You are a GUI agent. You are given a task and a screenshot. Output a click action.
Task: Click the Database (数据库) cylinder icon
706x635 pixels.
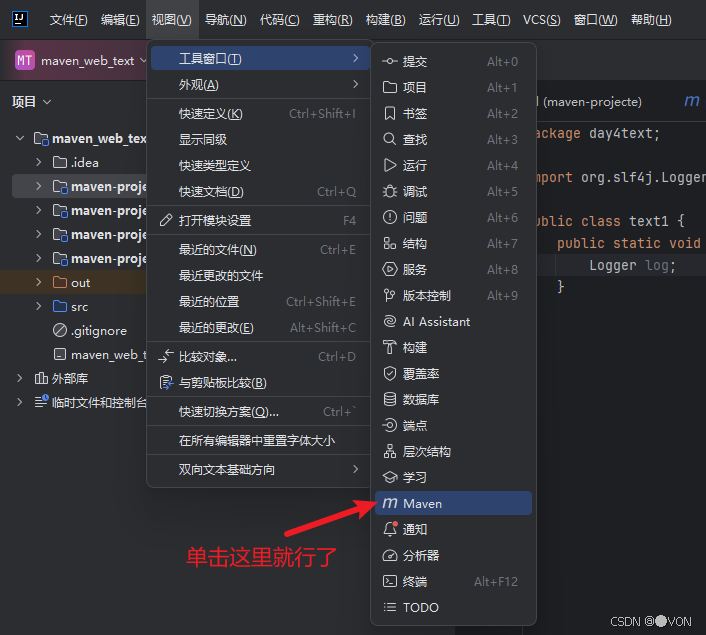click(x=389, y=399)
